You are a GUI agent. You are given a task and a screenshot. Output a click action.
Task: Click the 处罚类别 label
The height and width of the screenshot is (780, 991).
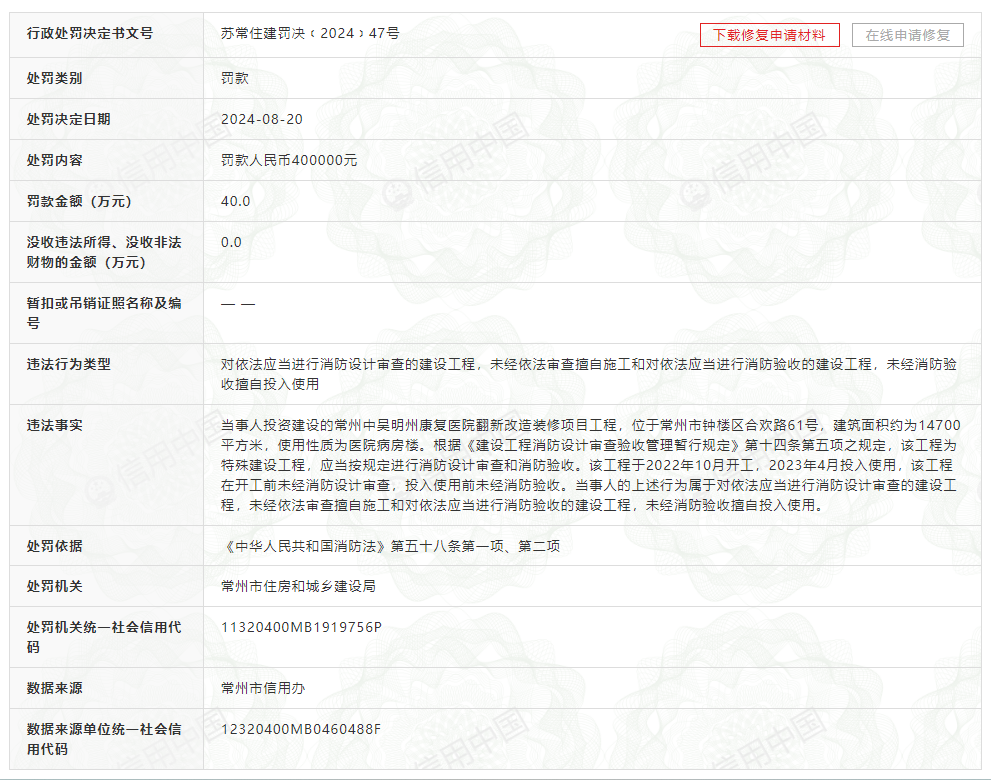[54, 78]
